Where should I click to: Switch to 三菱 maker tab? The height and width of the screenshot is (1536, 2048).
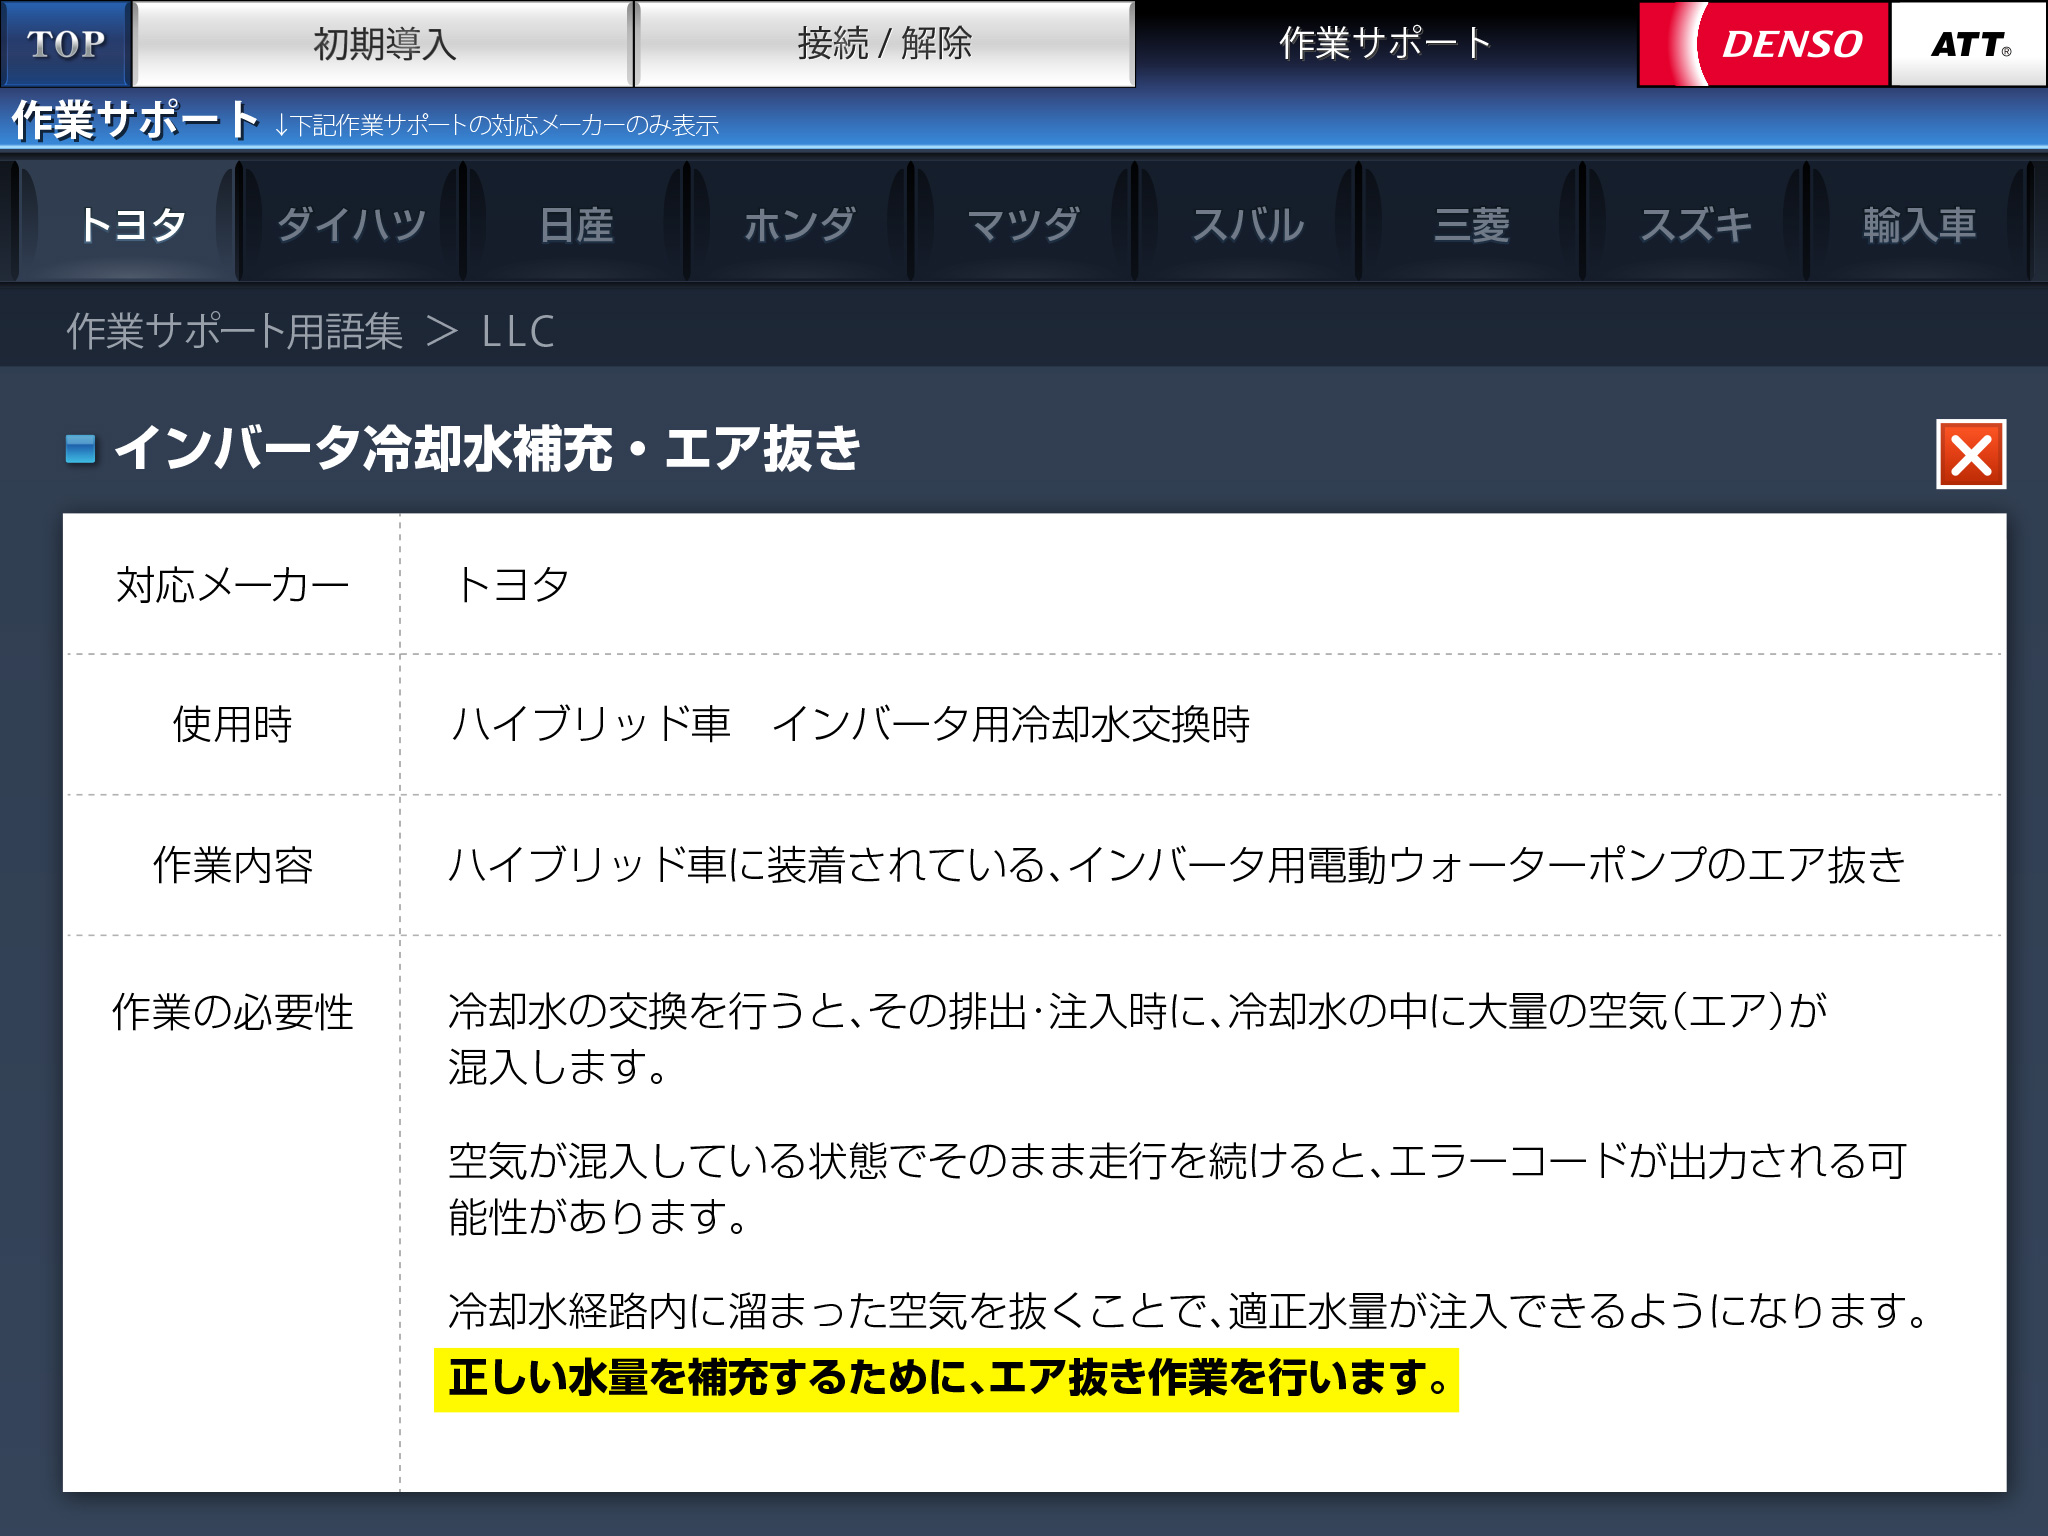(1471, 224)
